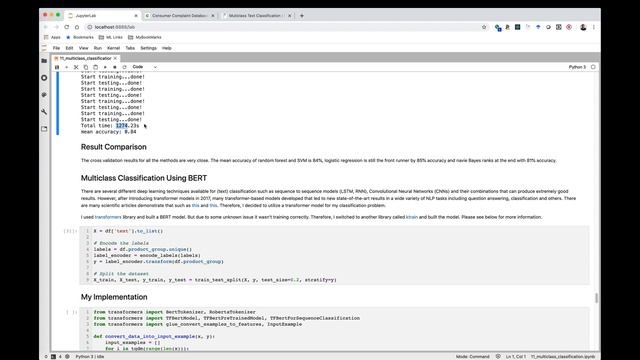Click the Python 3 kernel name
Viewport: 640px width, 360px height.
click(x=577, y=67)
